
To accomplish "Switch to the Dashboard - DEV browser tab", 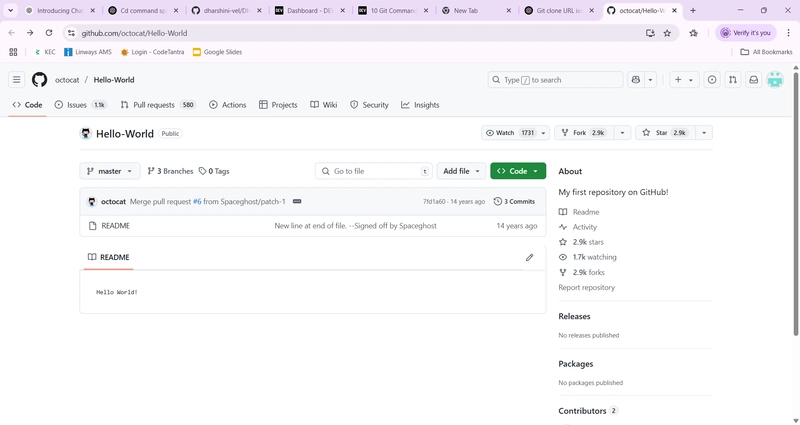I will 310,10.
